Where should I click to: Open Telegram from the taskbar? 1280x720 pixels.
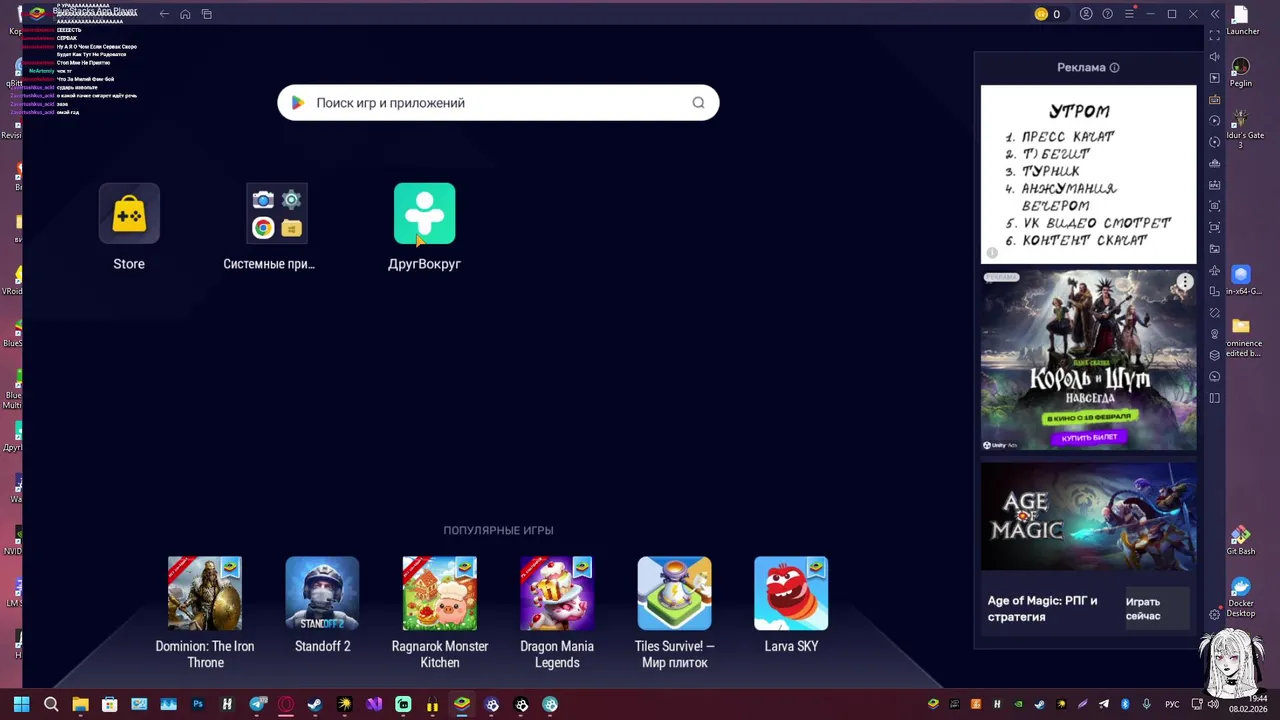pyautogui.click(x=257, y=704)
